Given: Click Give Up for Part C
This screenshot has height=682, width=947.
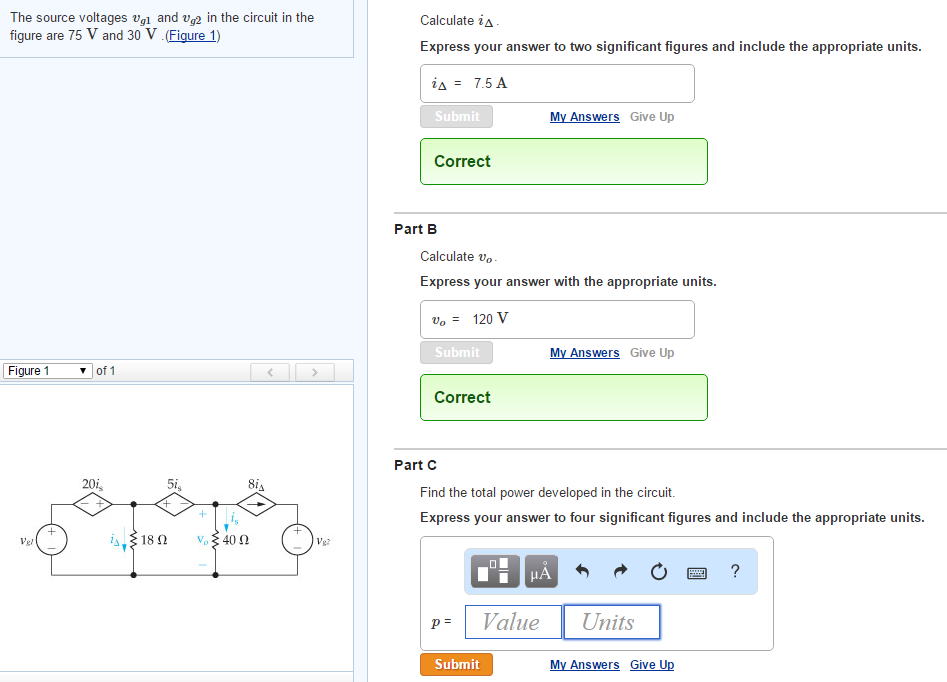Looking at the screenshot, I should coord(652,664).
